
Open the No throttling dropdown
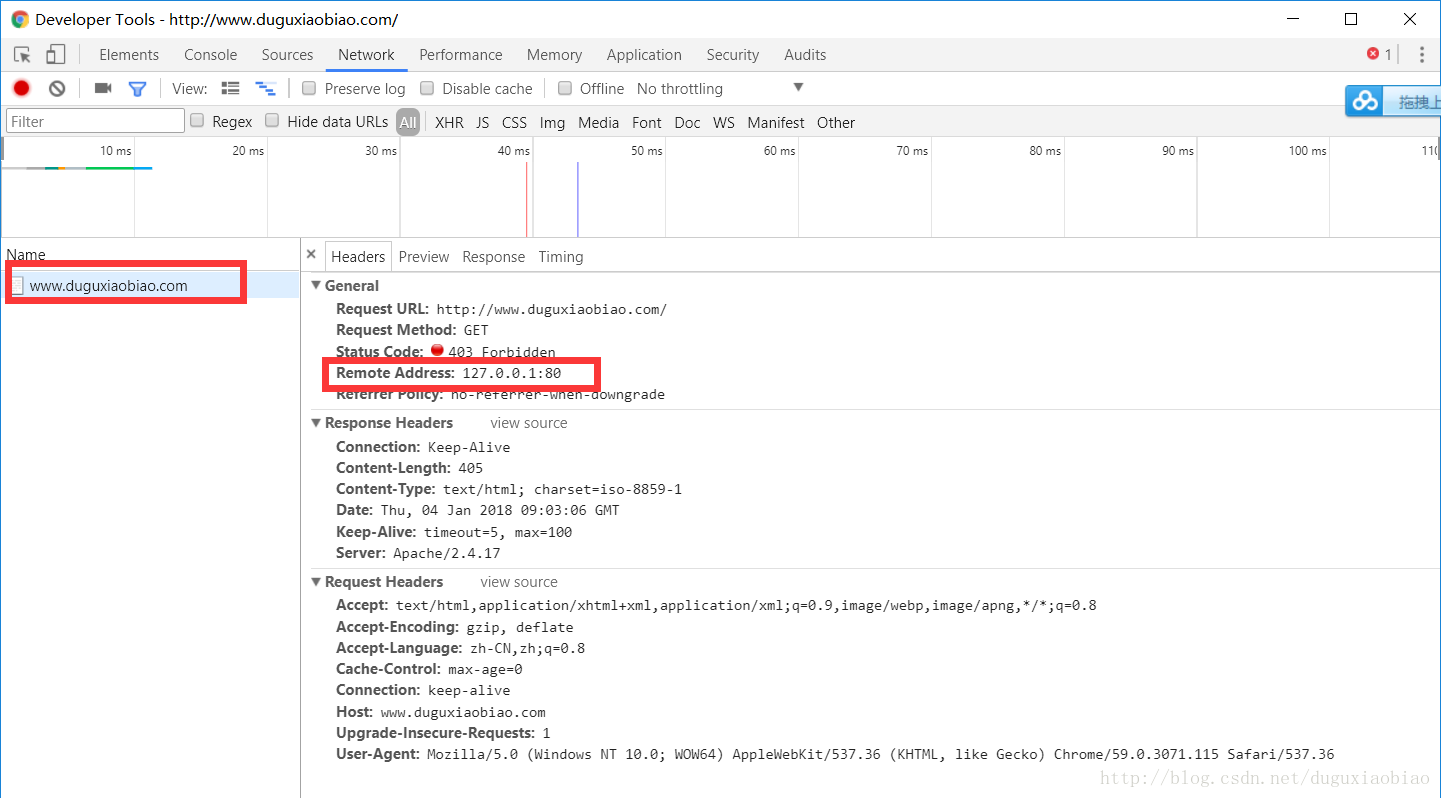tap(720, 88)
